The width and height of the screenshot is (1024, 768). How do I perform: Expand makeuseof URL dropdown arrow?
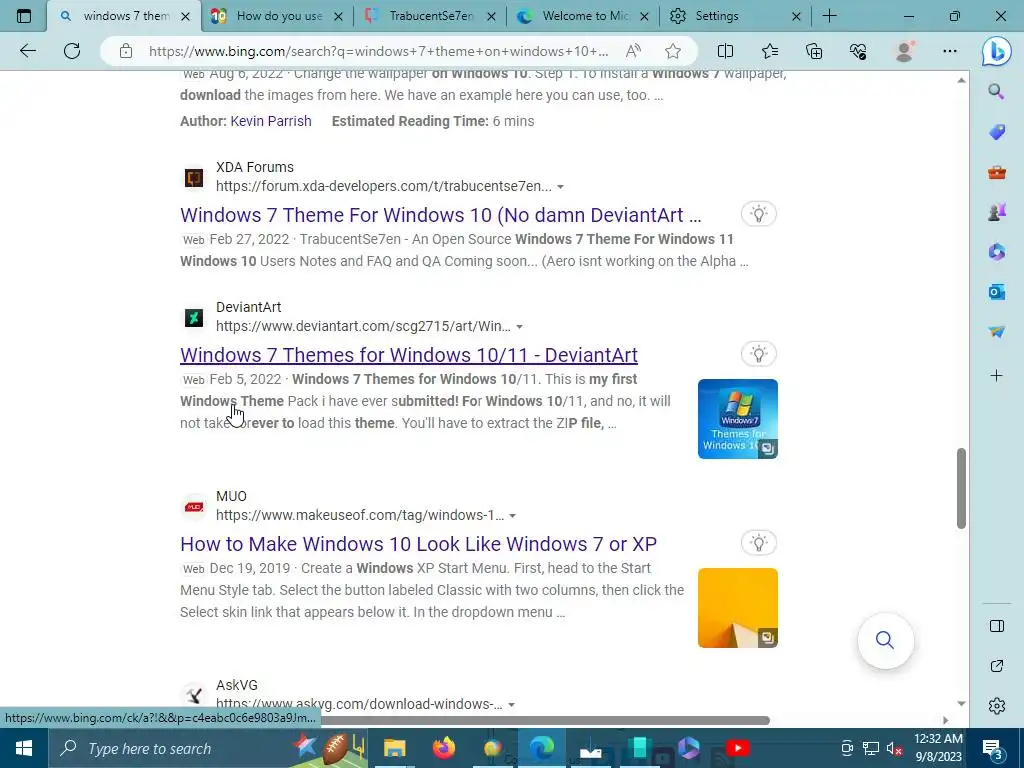[513, 516]
